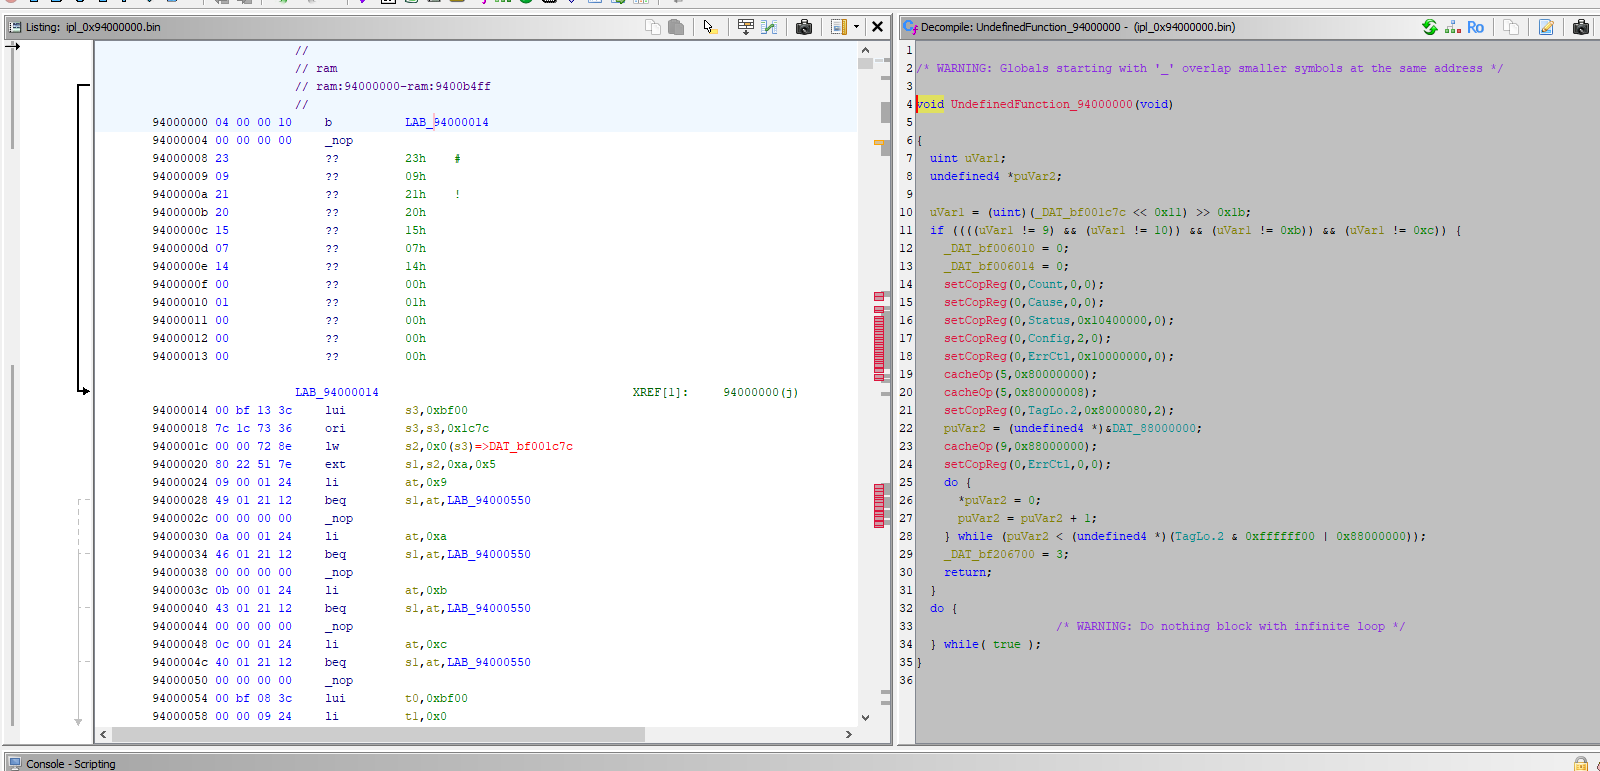Click DAT_88000000 on decompiler line 22

pos(1154,428)
